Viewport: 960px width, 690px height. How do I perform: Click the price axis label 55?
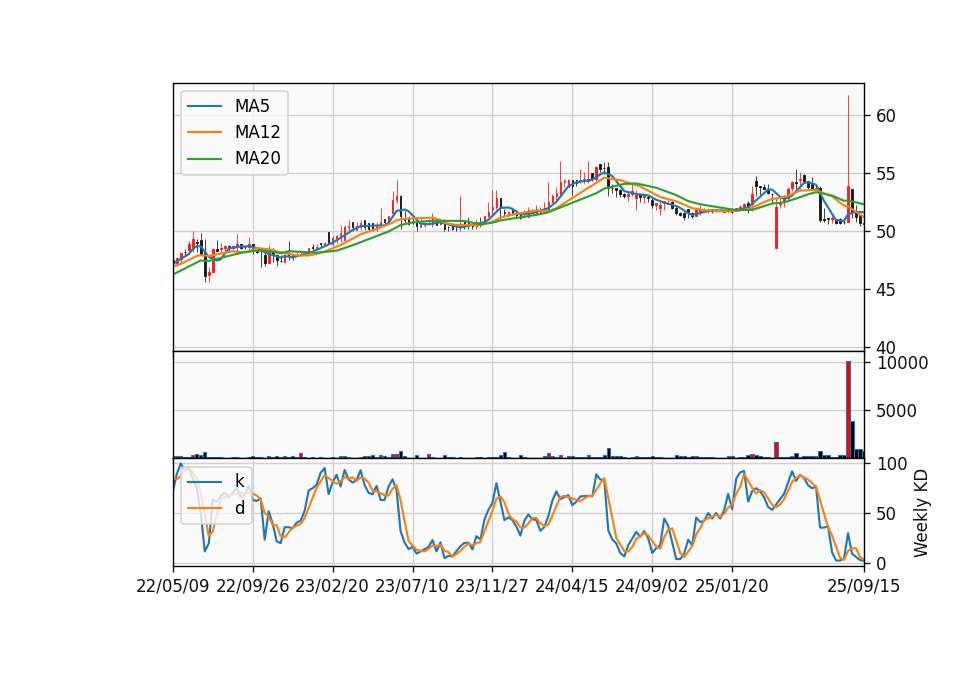pyautogui.click(x=885, y=174)
